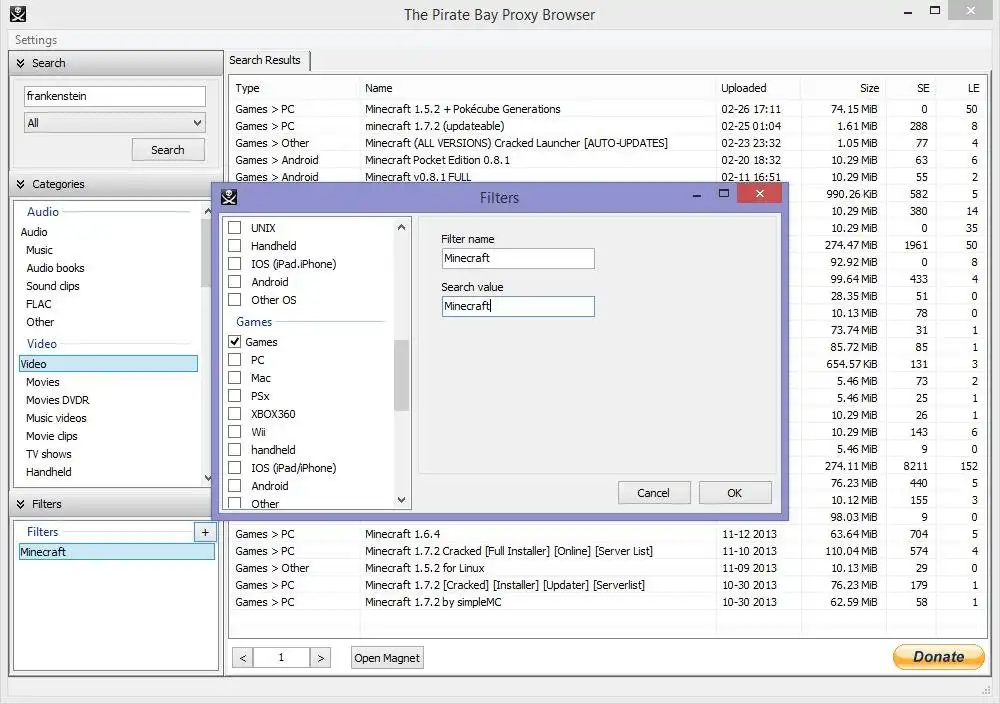Click the Donate button
Viewport: 1000px width, 704px height.
[939, 657]
